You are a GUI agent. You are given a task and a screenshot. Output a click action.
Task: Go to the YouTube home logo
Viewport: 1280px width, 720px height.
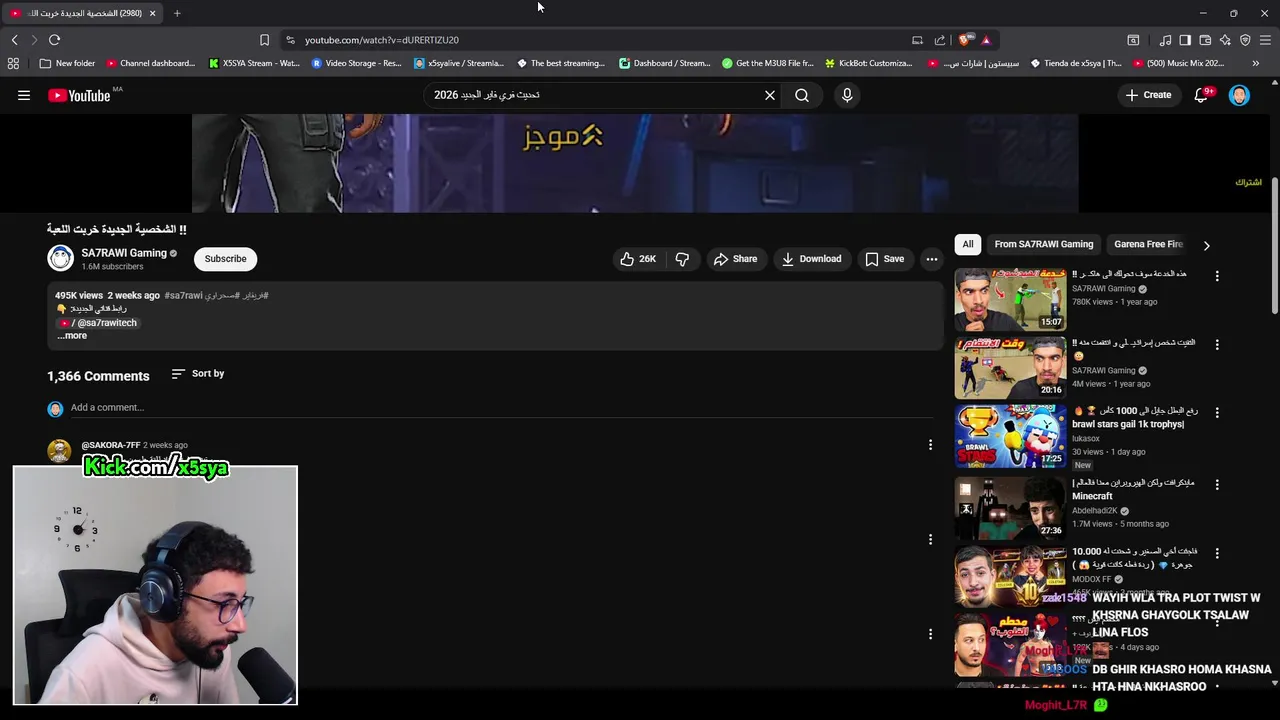(x=79, y=95)
